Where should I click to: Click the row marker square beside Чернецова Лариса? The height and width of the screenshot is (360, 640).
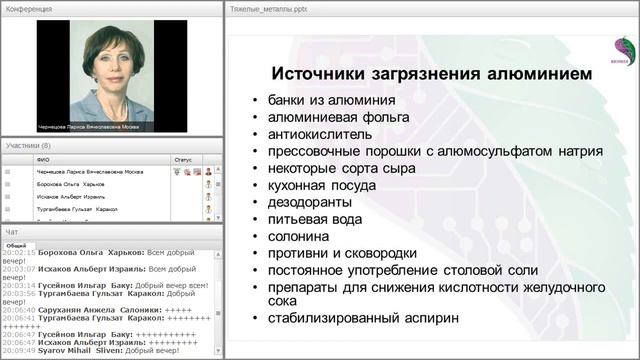7,172
